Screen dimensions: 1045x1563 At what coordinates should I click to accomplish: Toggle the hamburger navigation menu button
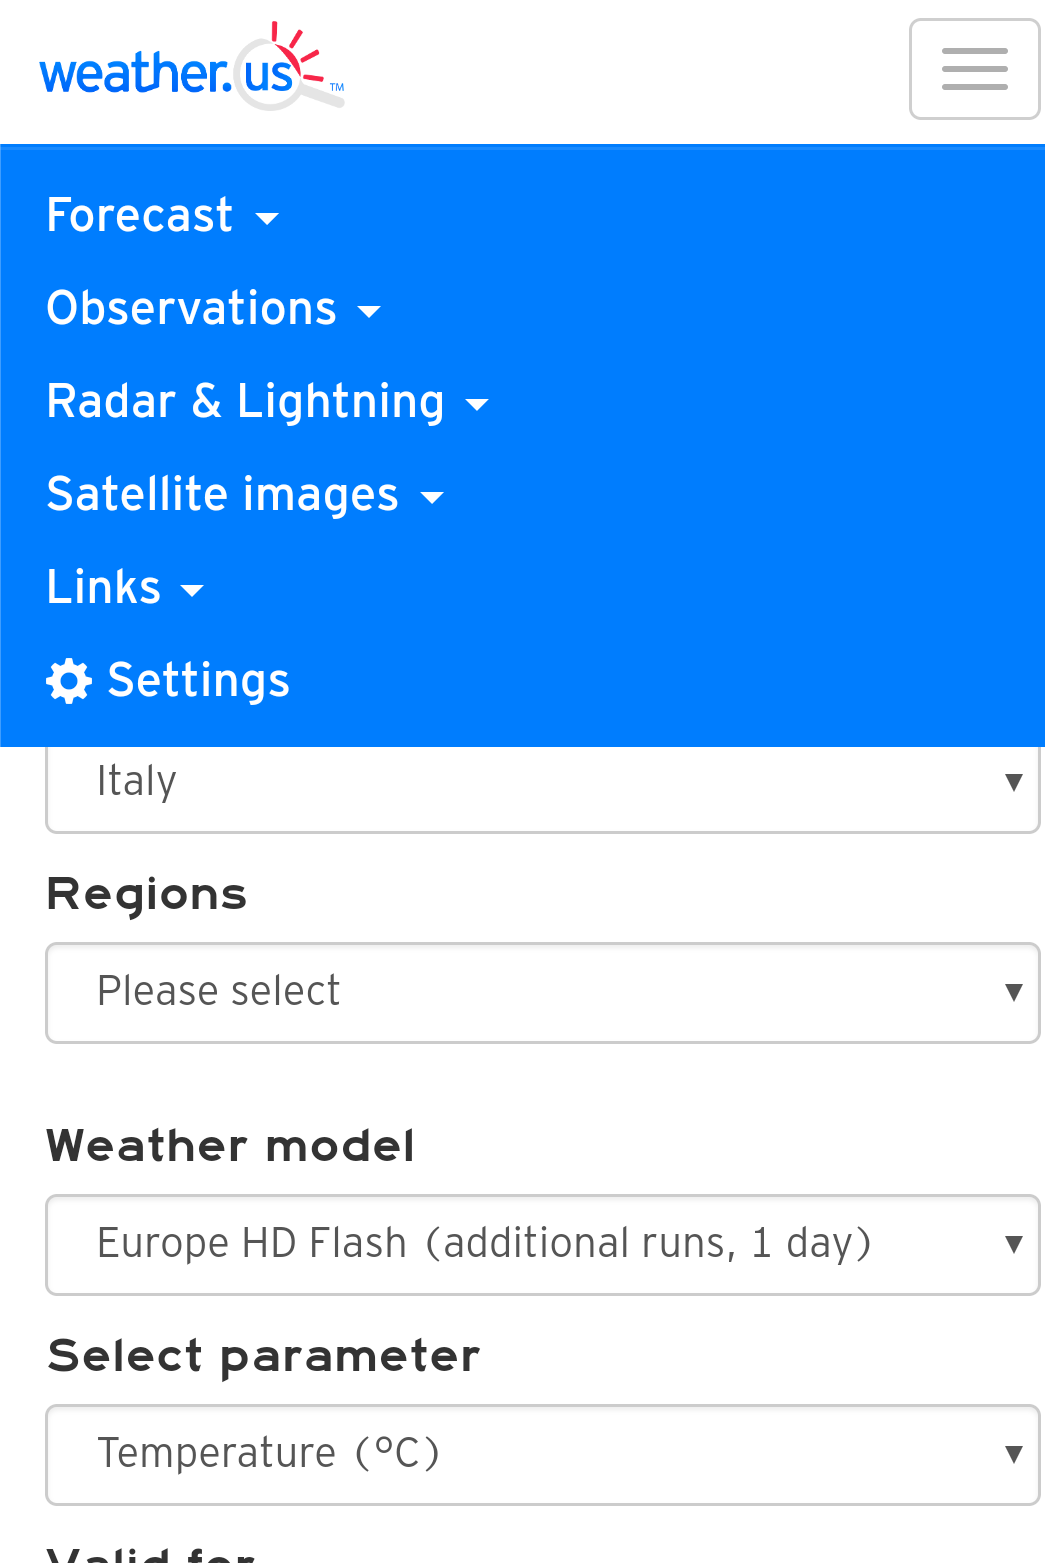tap(974, 69)
